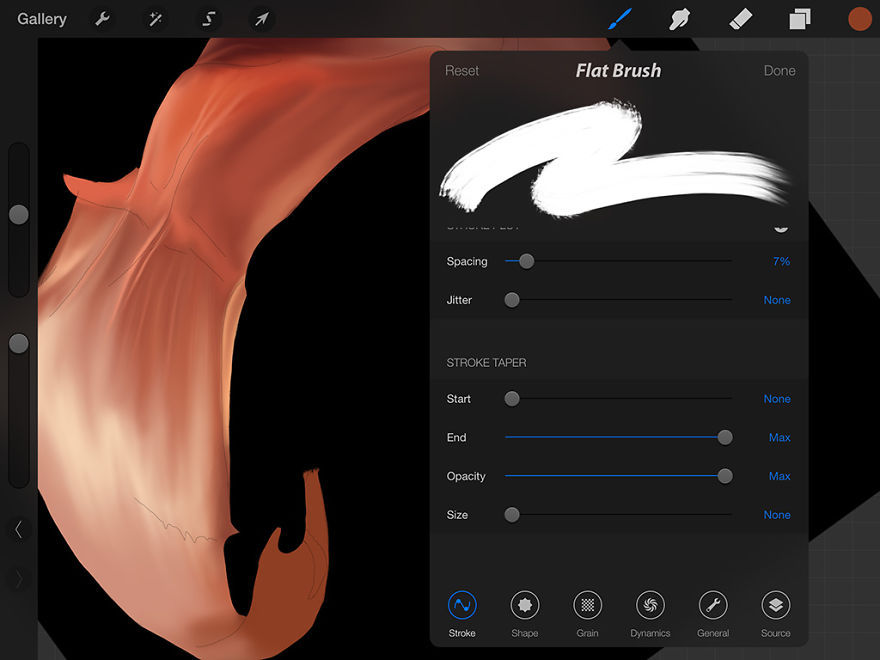Select the Smudge tool

[x=680, y=18]
